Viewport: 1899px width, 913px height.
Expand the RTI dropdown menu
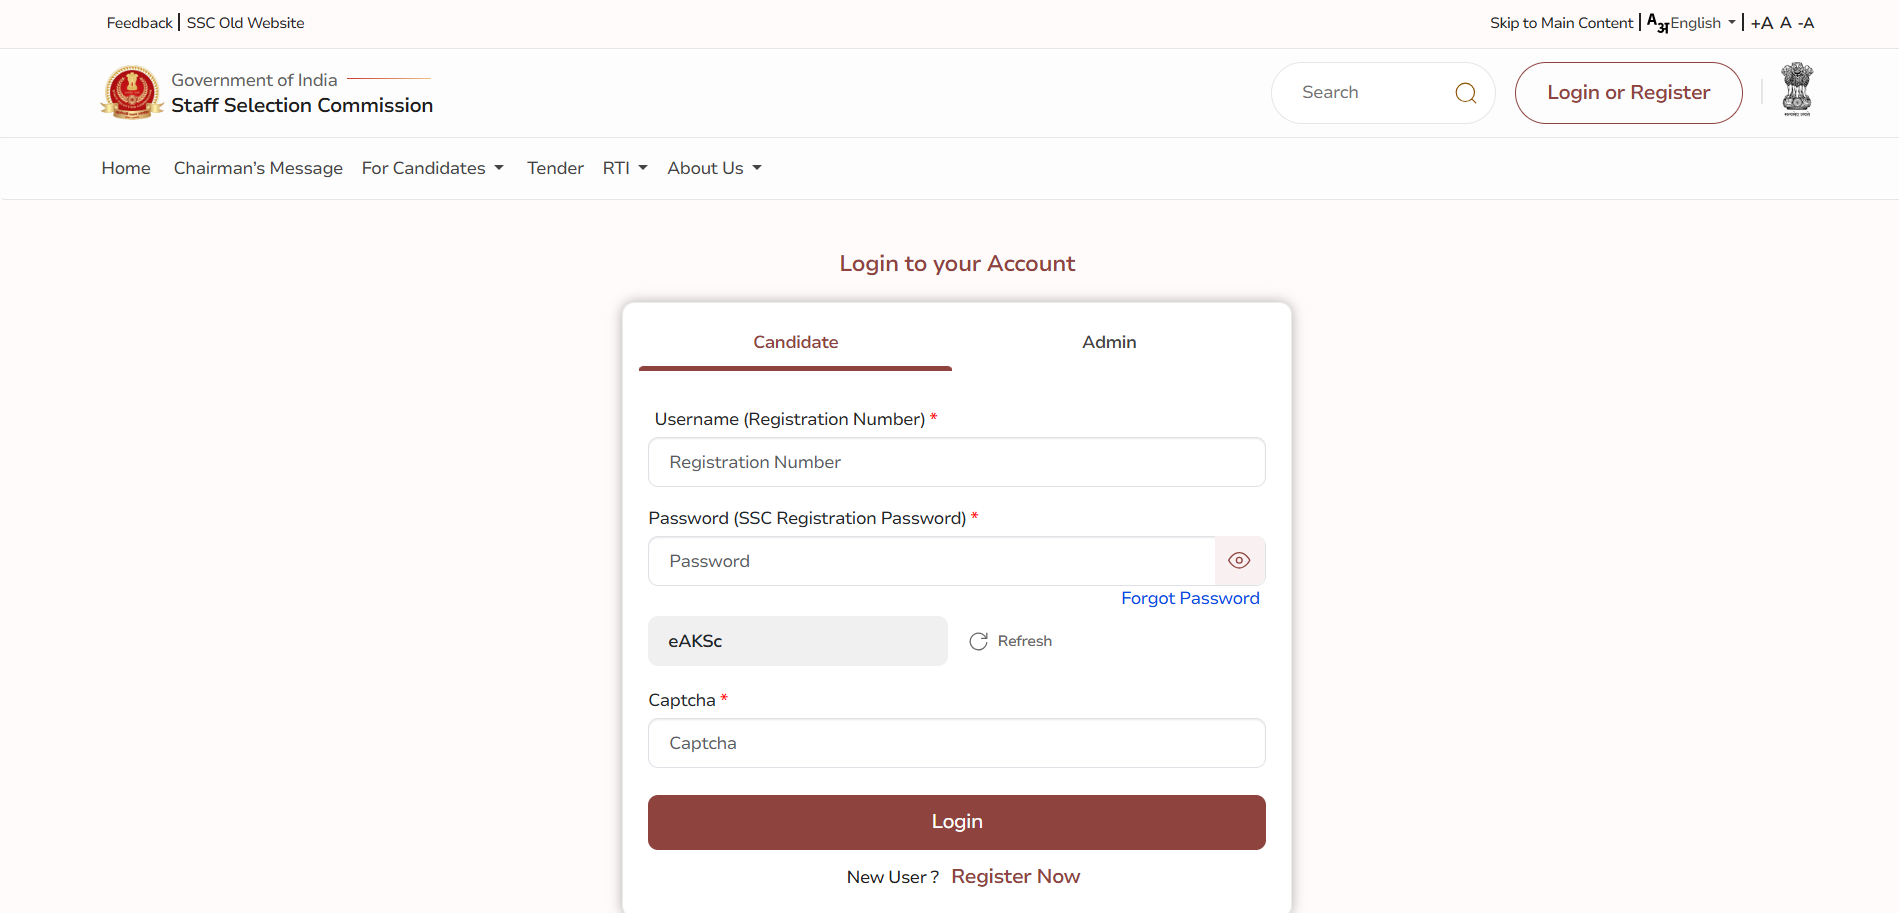pos(625,168)
